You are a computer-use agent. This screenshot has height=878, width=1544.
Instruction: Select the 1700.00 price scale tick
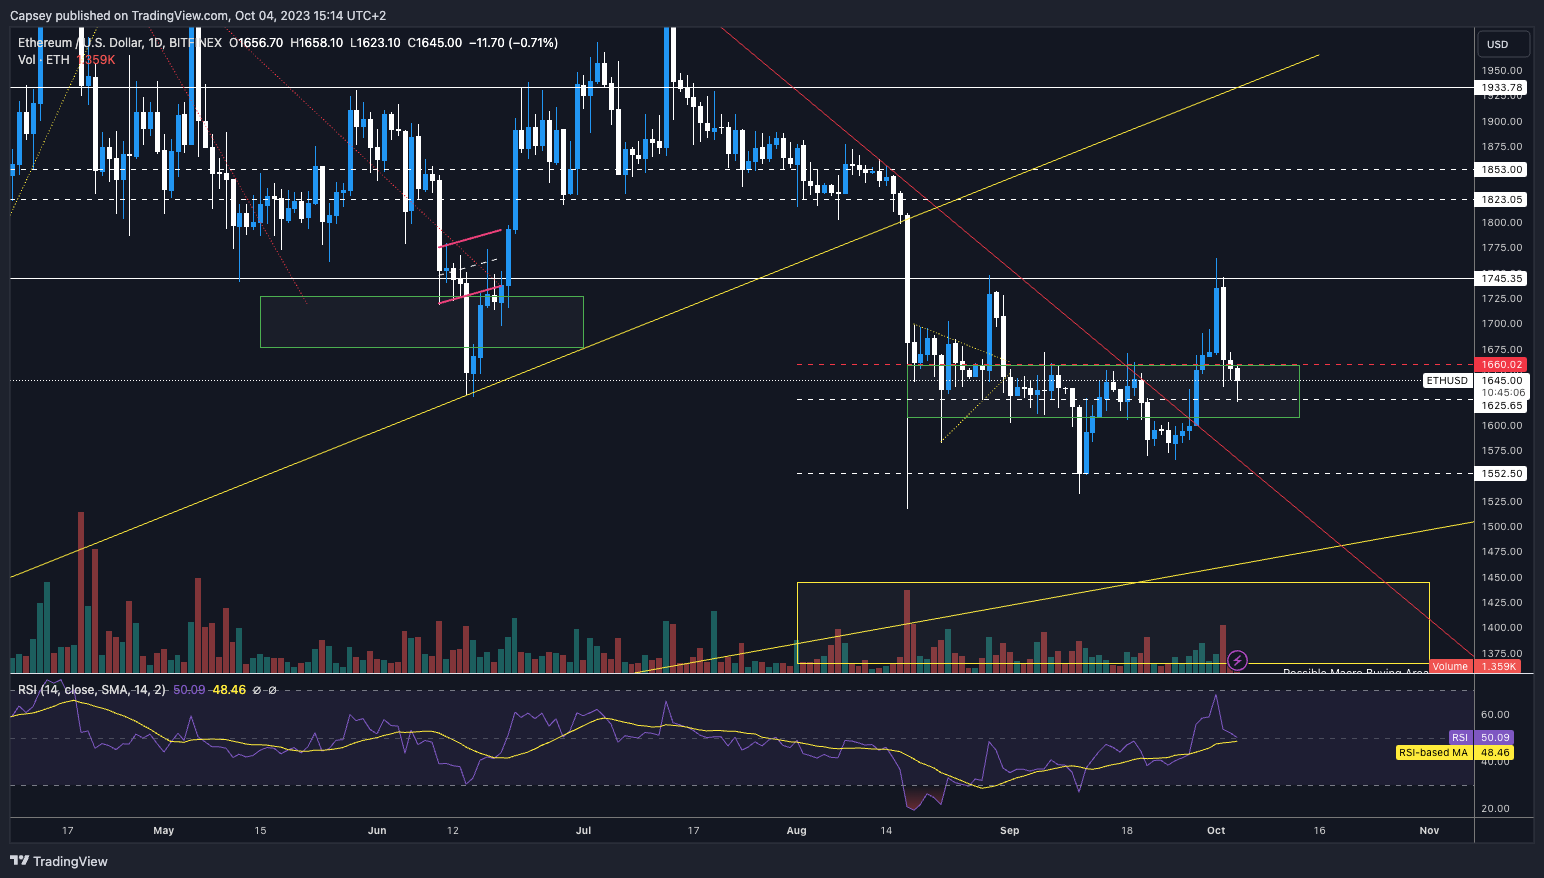coord(1502,324)
